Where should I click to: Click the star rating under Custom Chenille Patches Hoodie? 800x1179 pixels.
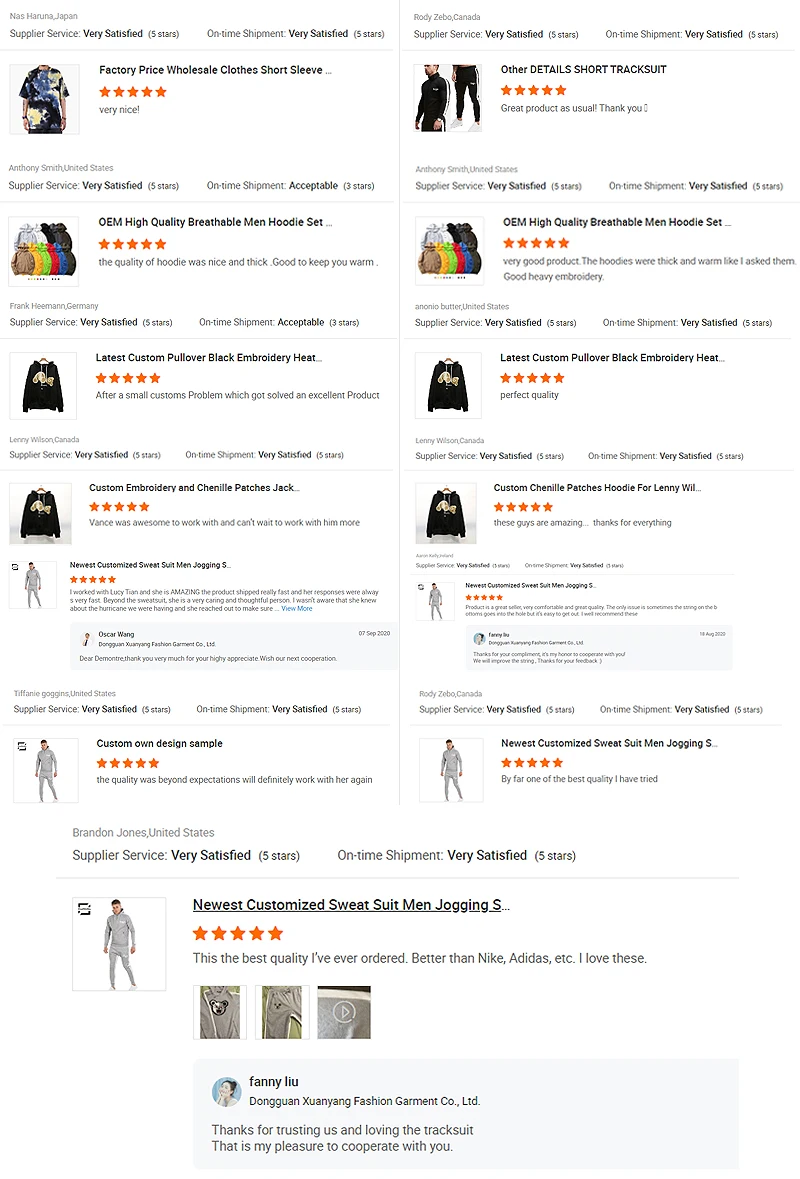[523, 507]
